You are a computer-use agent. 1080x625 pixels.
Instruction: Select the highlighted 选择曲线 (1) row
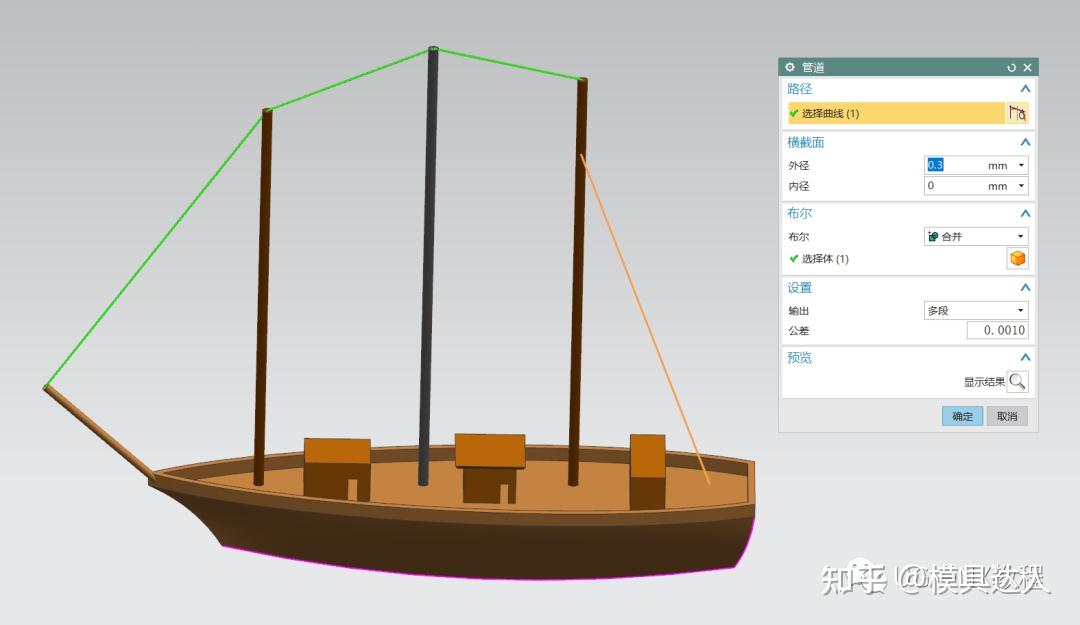point(896,113)
